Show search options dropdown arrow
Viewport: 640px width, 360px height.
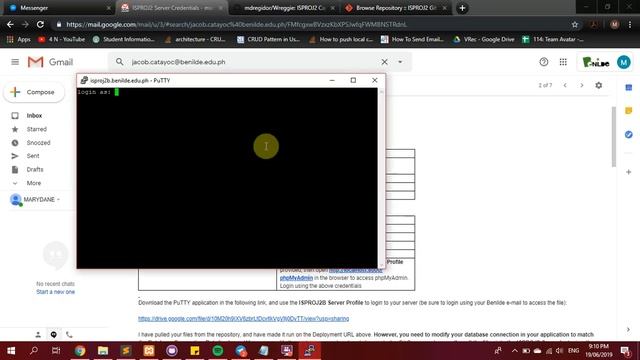[400, 62]
